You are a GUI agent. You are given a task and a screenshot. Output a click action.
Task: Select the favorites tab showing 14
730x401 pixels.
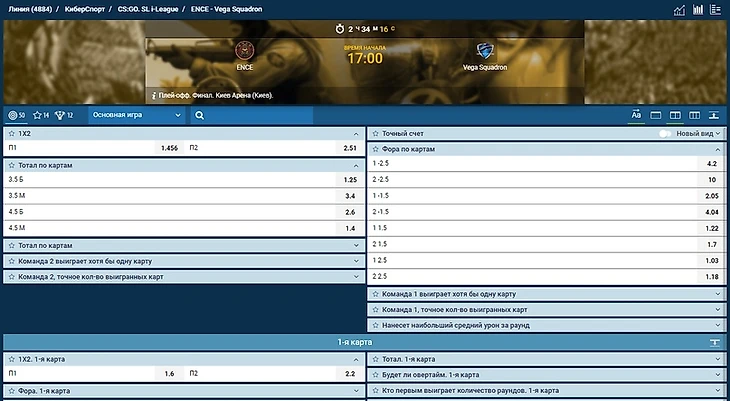coord(41,115)
